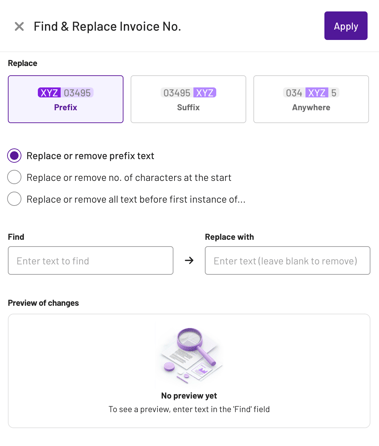Click the arrow icon between Find and Replace

click(x=189, y=260)
